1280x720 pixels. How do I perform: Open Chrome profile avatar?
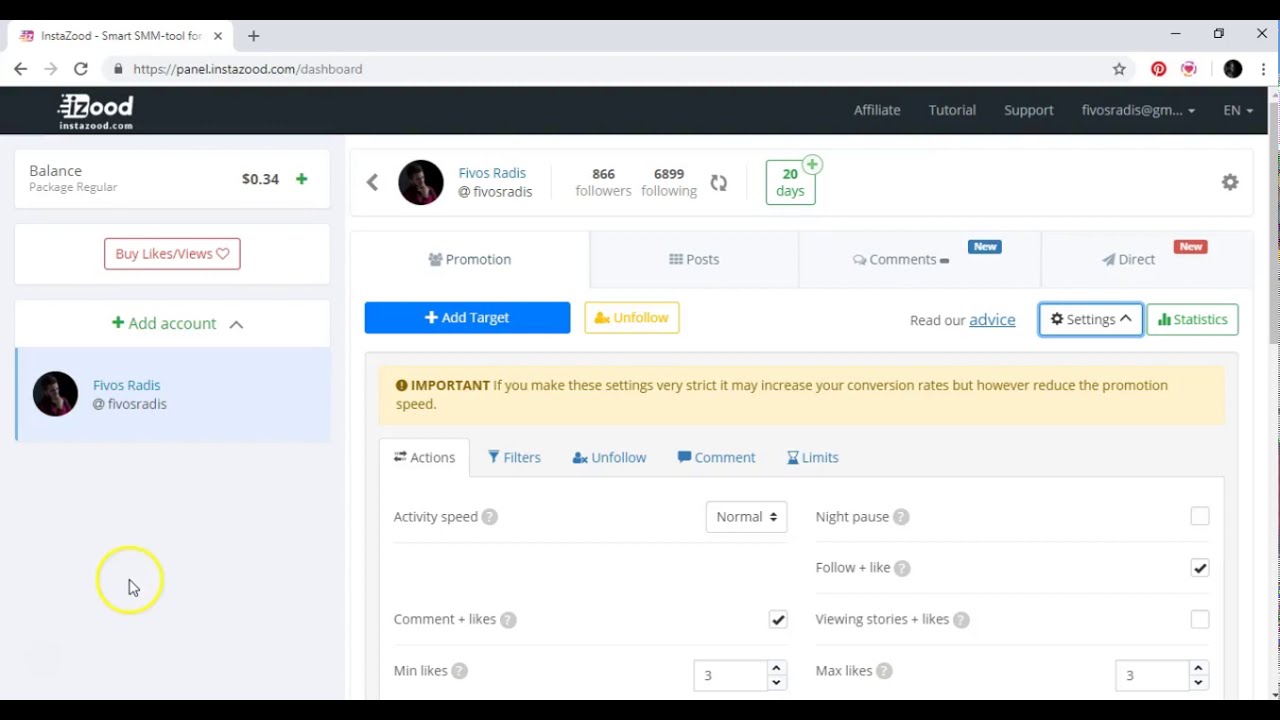click(1233, 69)
